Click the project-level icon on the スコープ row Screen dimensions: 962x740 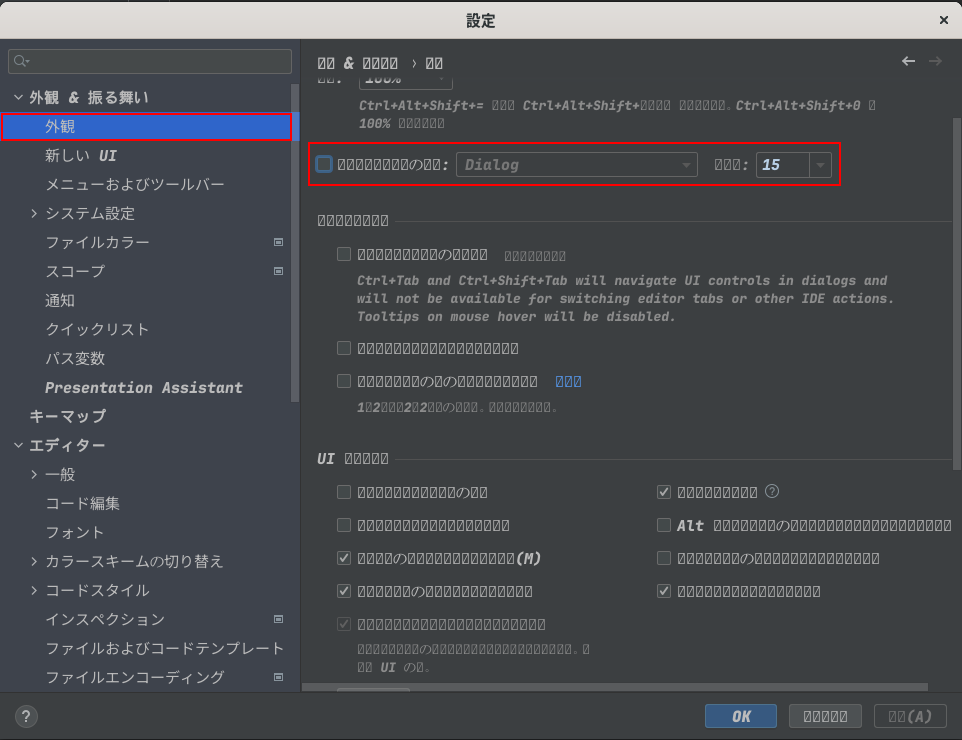(279, 271)
